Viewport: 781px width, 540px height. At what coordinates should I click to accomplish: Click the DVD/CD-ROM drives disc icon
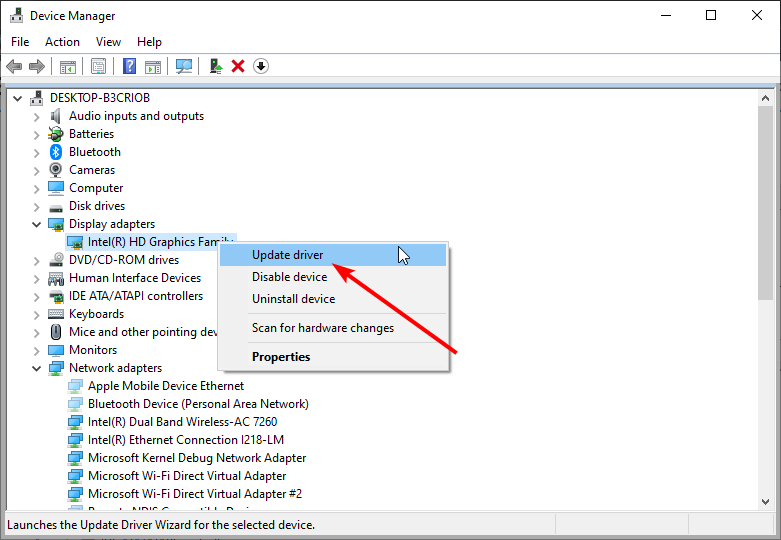56,260
